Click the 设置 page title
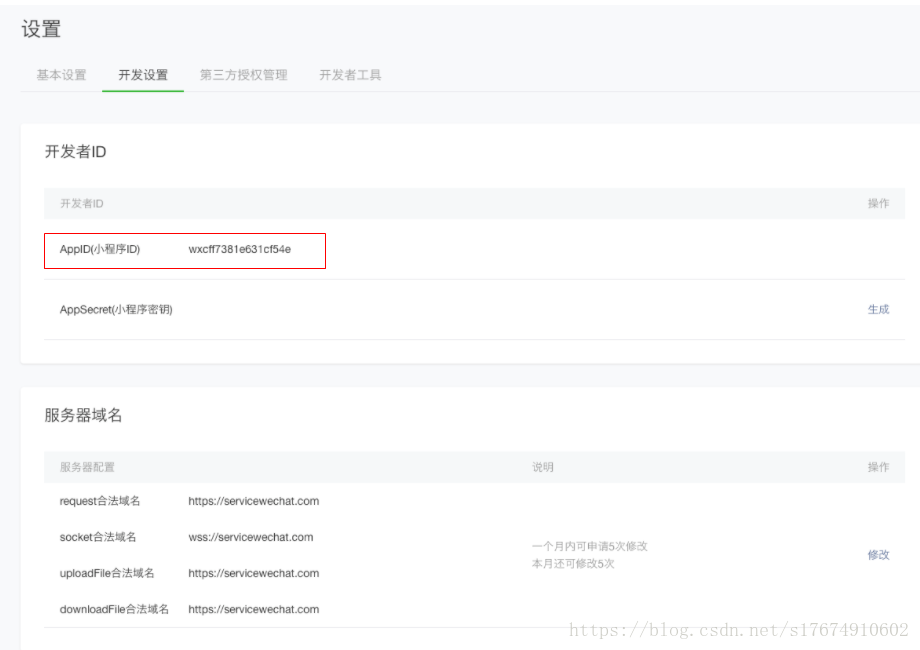 click(41, 29)
